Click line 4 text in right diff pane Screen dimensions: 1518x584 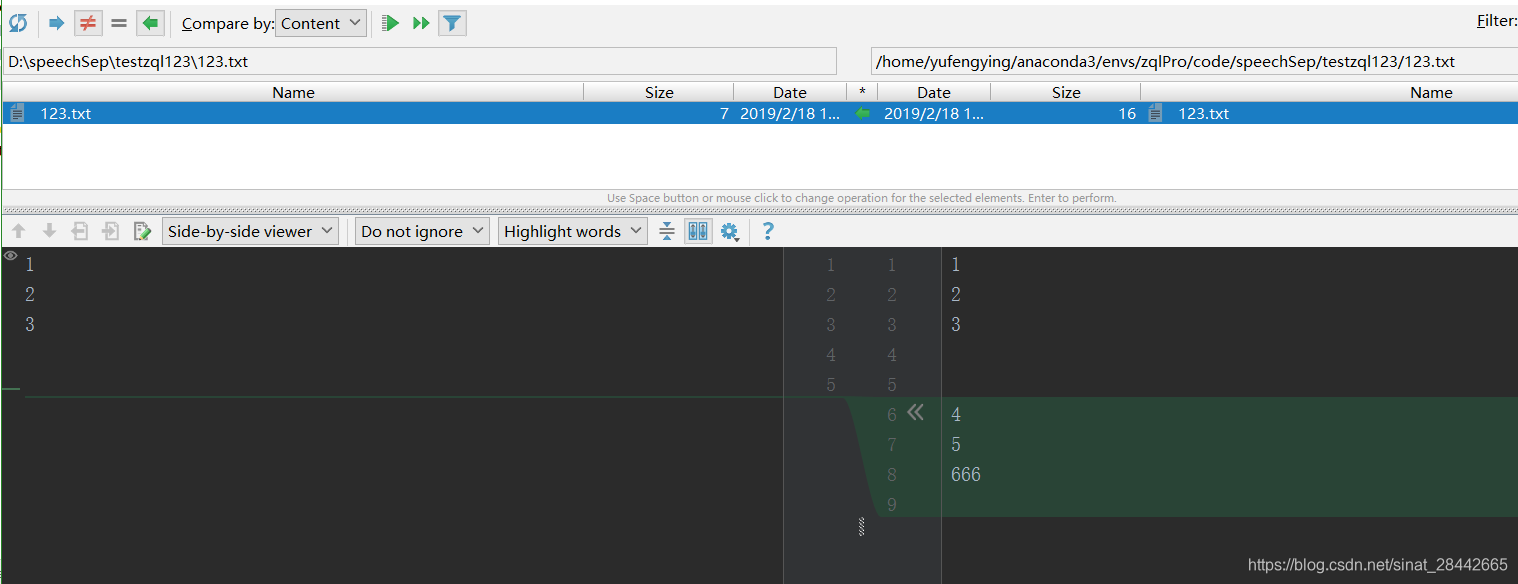[956, 414]
